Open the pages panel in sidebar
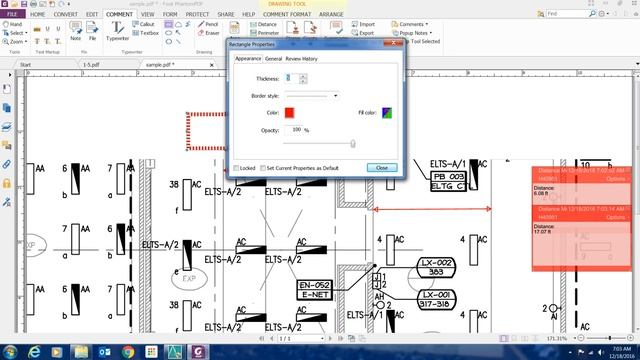The height and width of the screenshot is (360, 640). tap(7, 108)
